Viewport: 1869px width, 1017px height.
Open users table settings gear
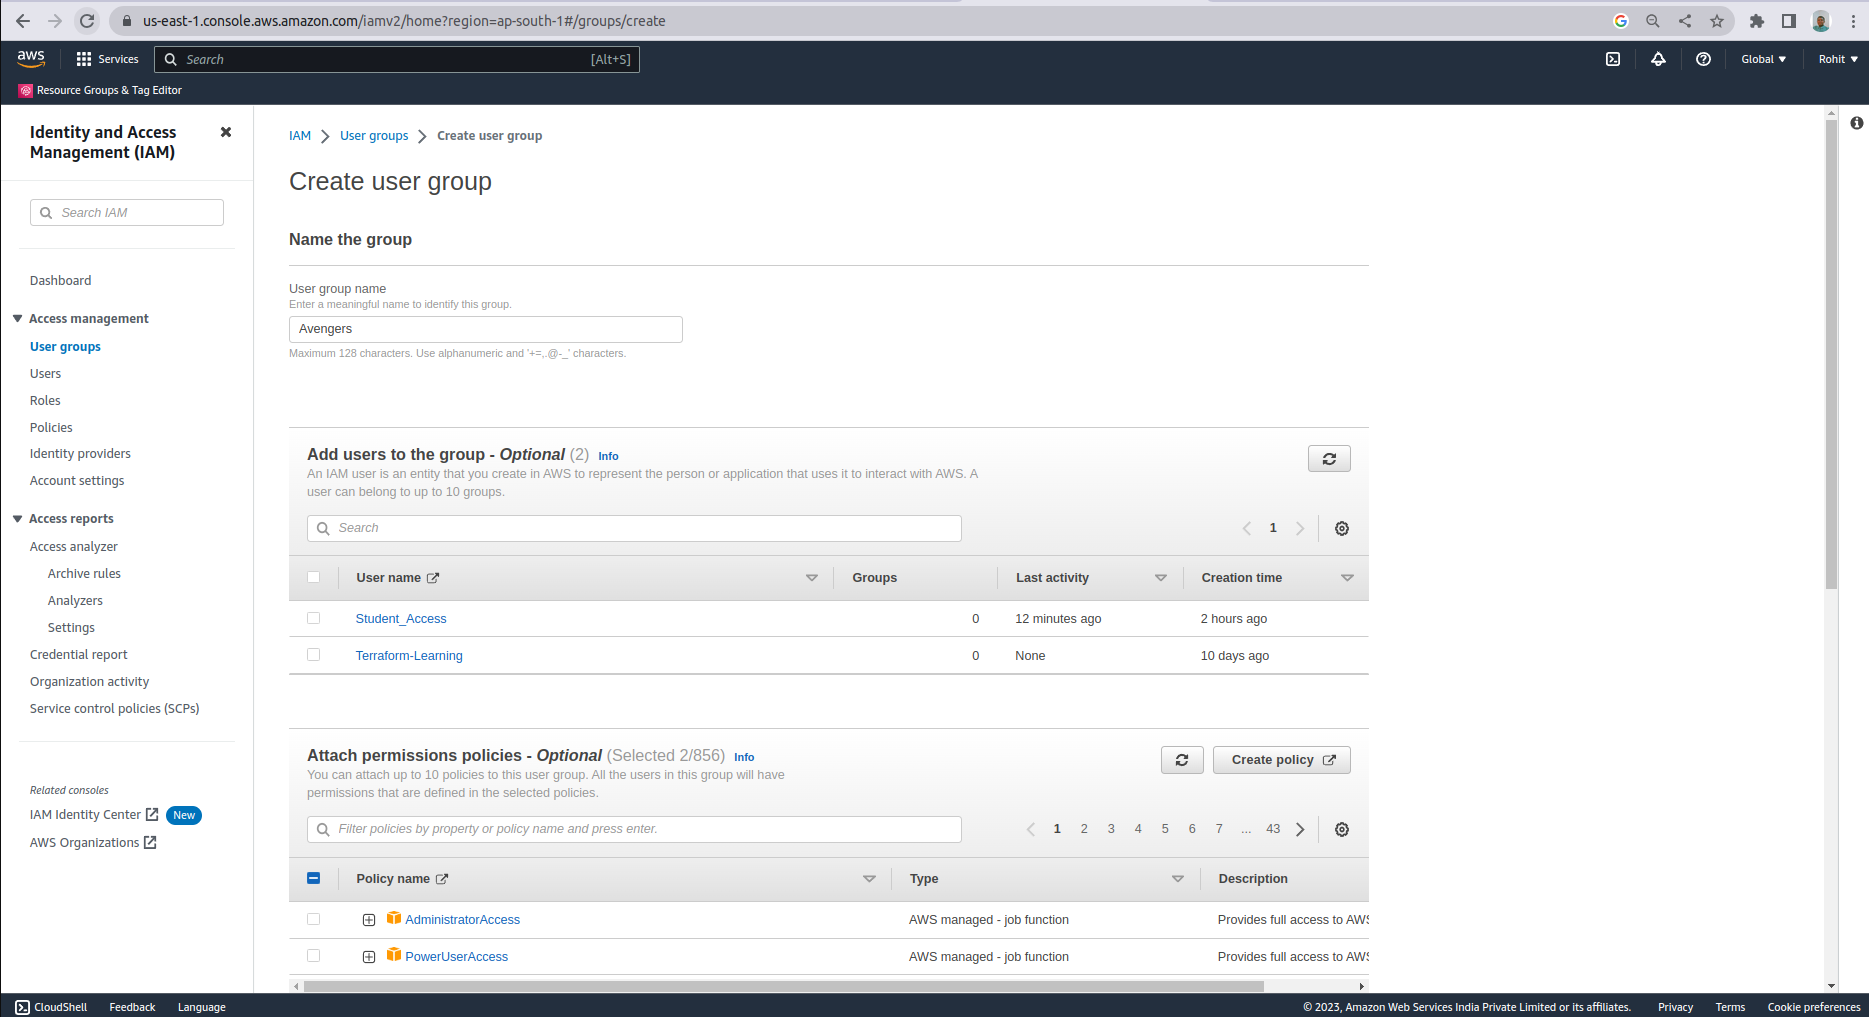tap(1342, 528)
